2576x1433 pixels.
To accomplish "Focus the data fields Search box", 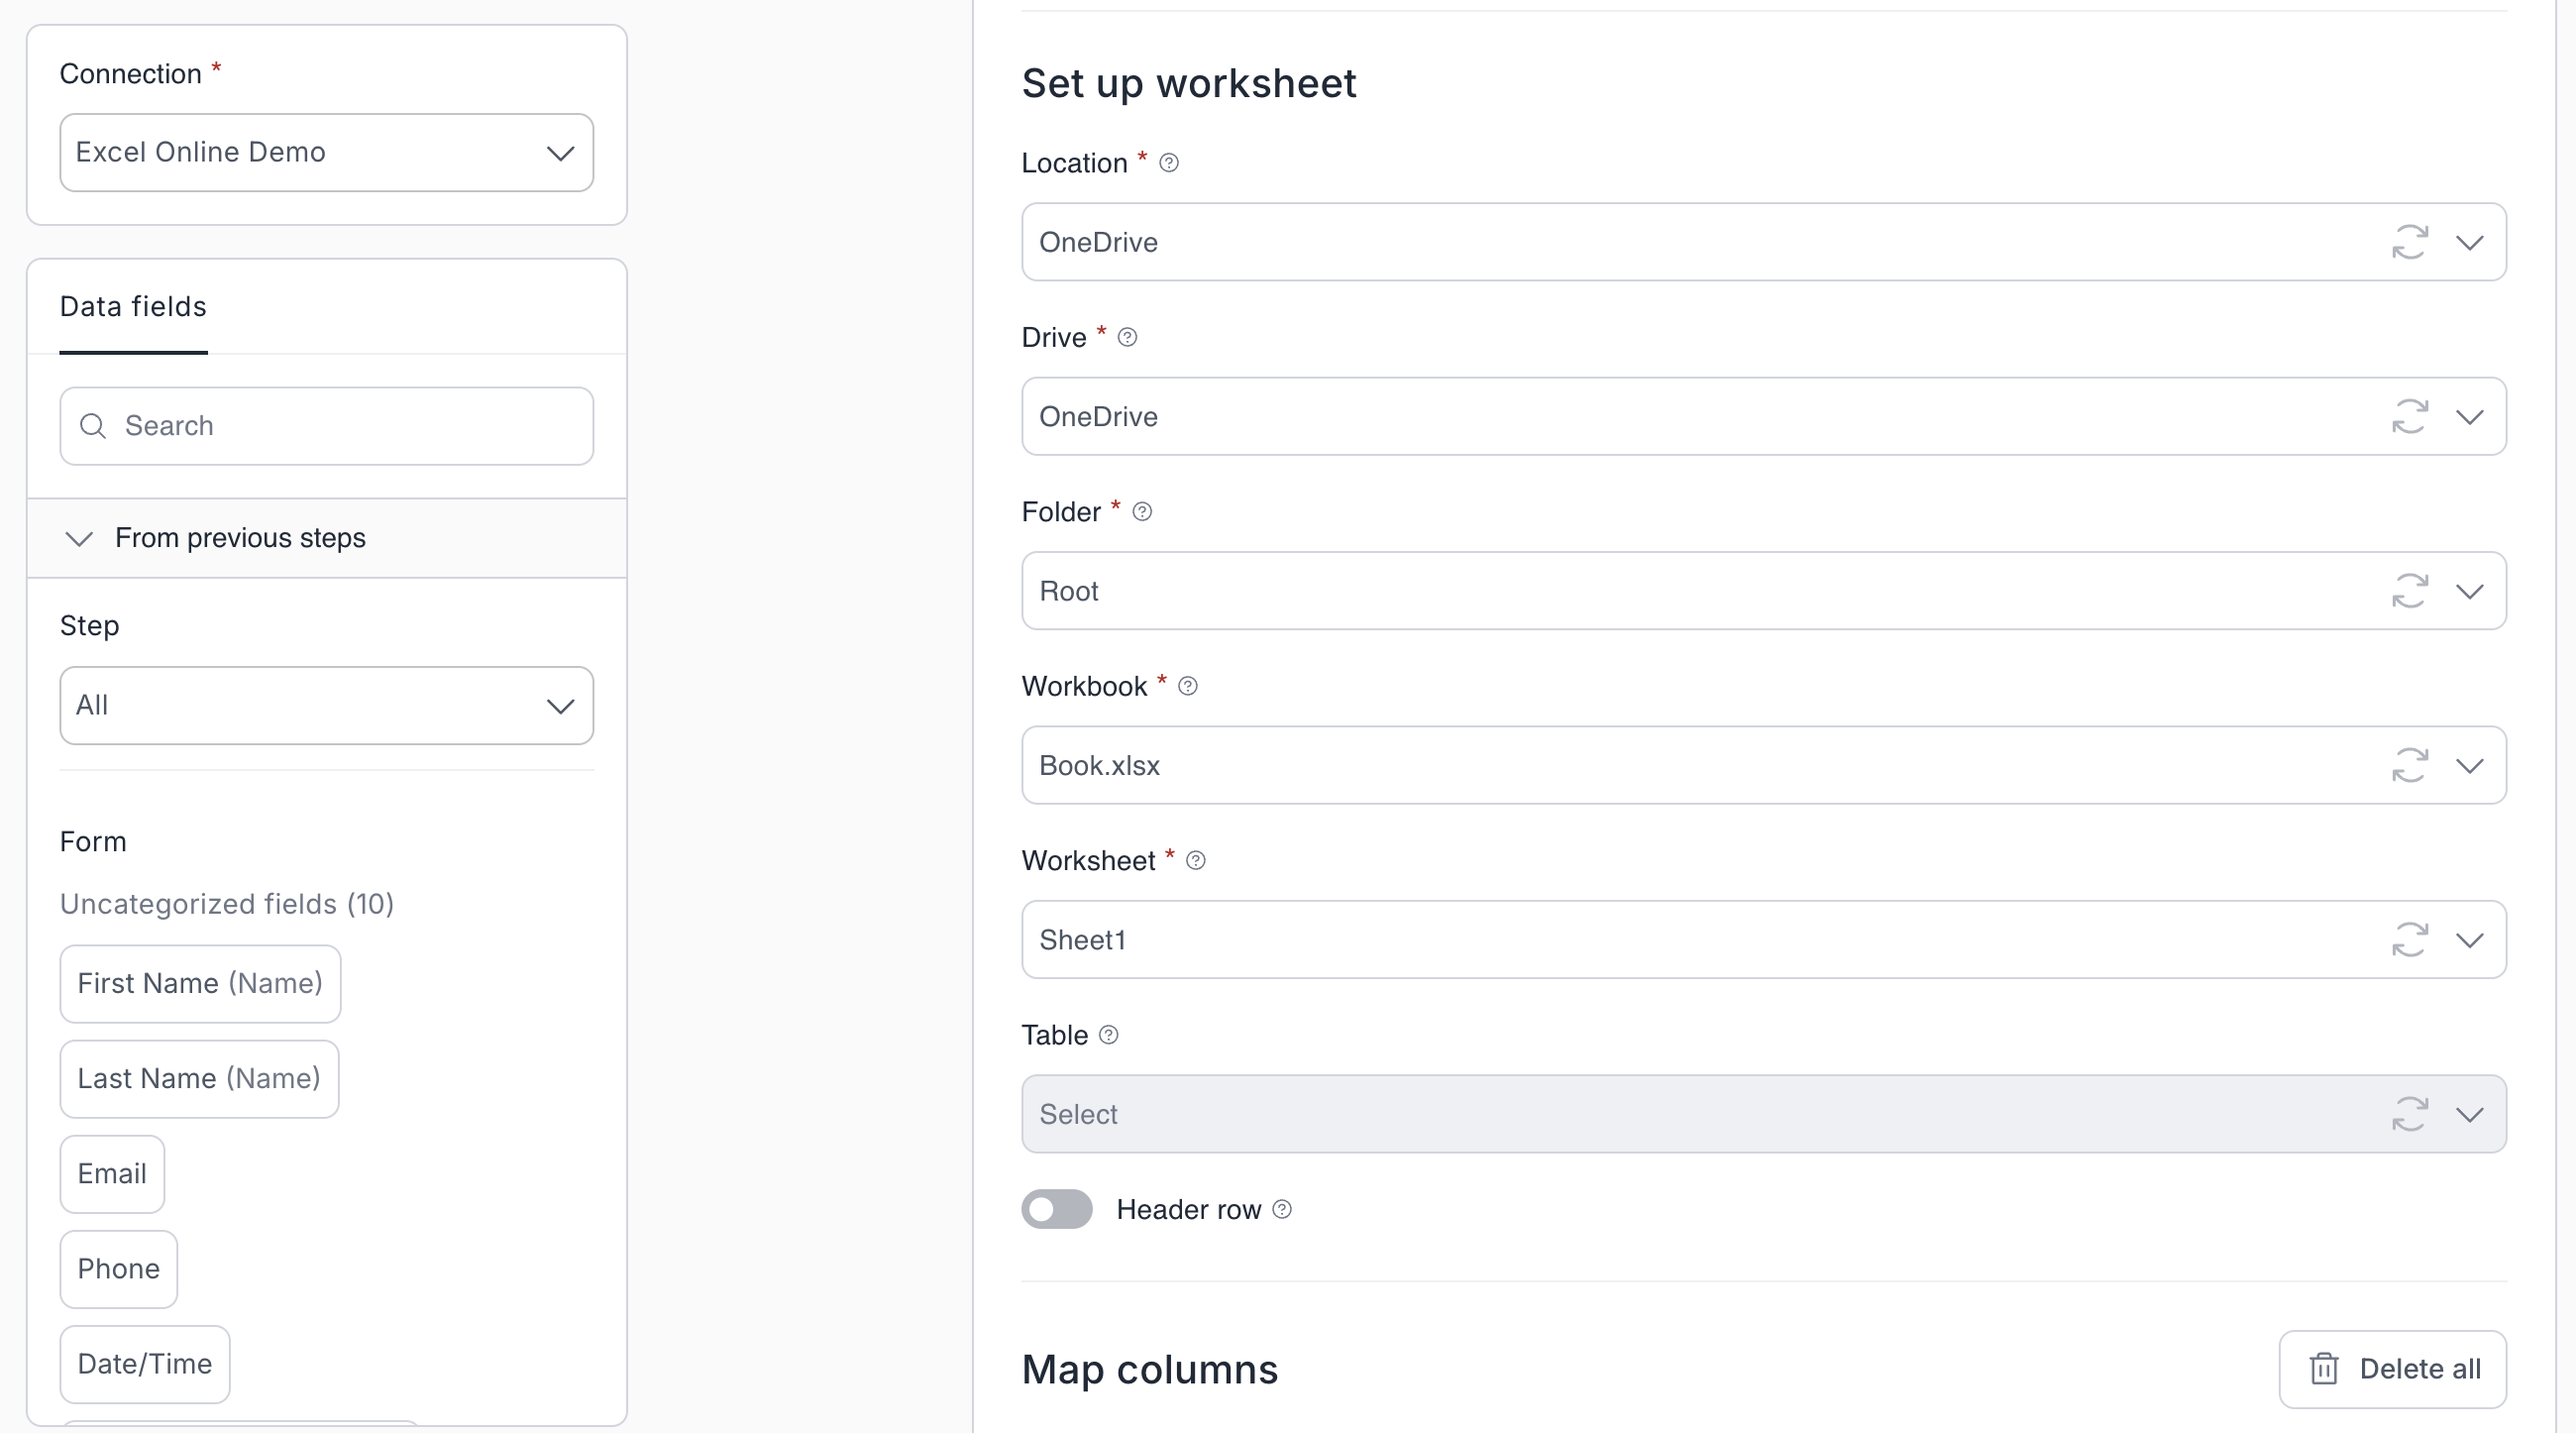I will coord(340,426).
